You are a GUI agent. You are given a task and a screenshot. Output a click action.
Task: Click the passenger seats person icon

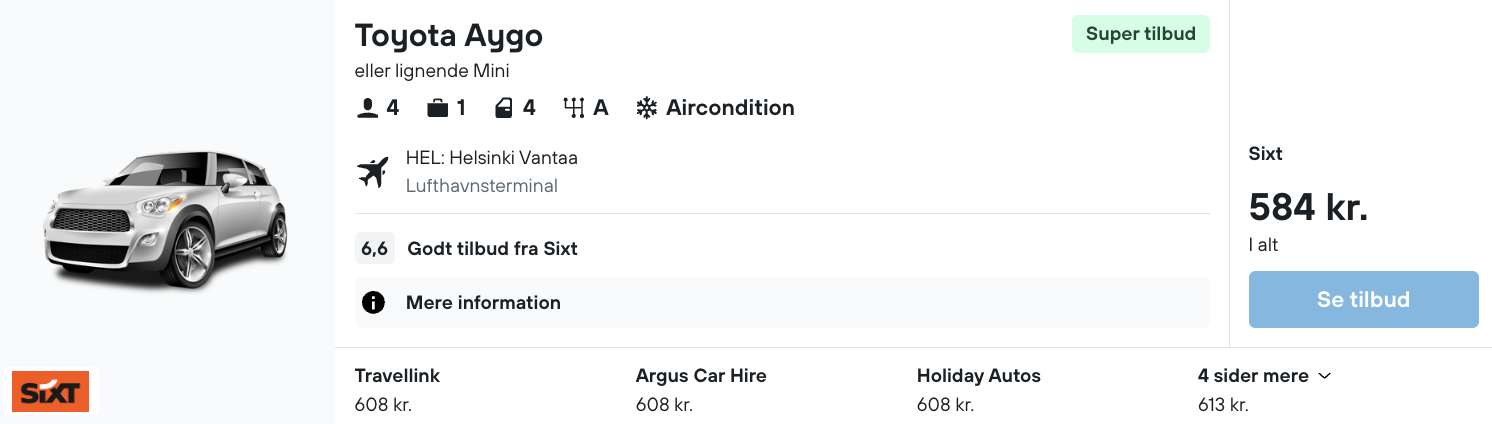click(367, 108)
